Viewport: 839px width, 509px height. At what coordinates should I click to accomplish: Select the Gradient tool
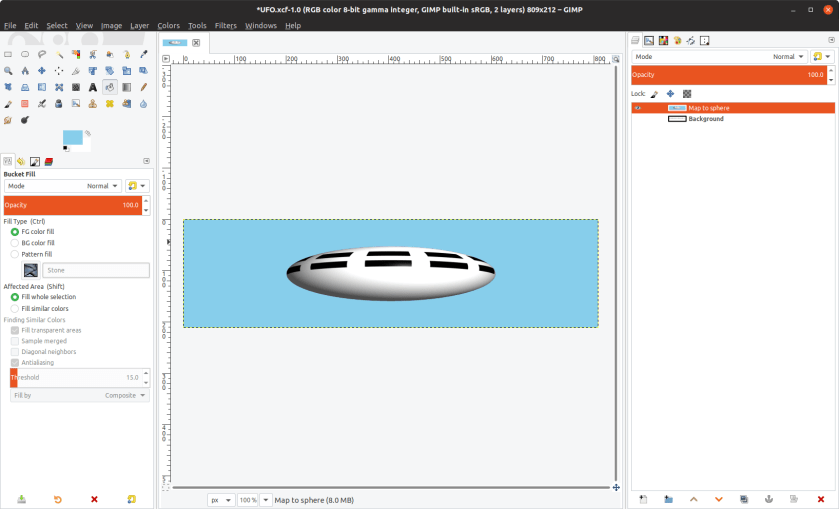click(x=127, y=87)
